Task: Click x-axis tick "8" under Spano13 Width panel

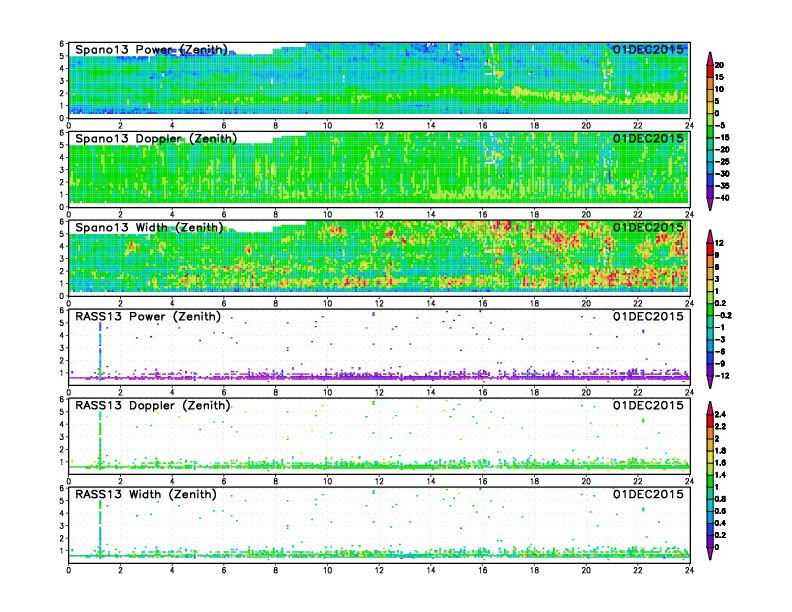Action: point(275,303)
